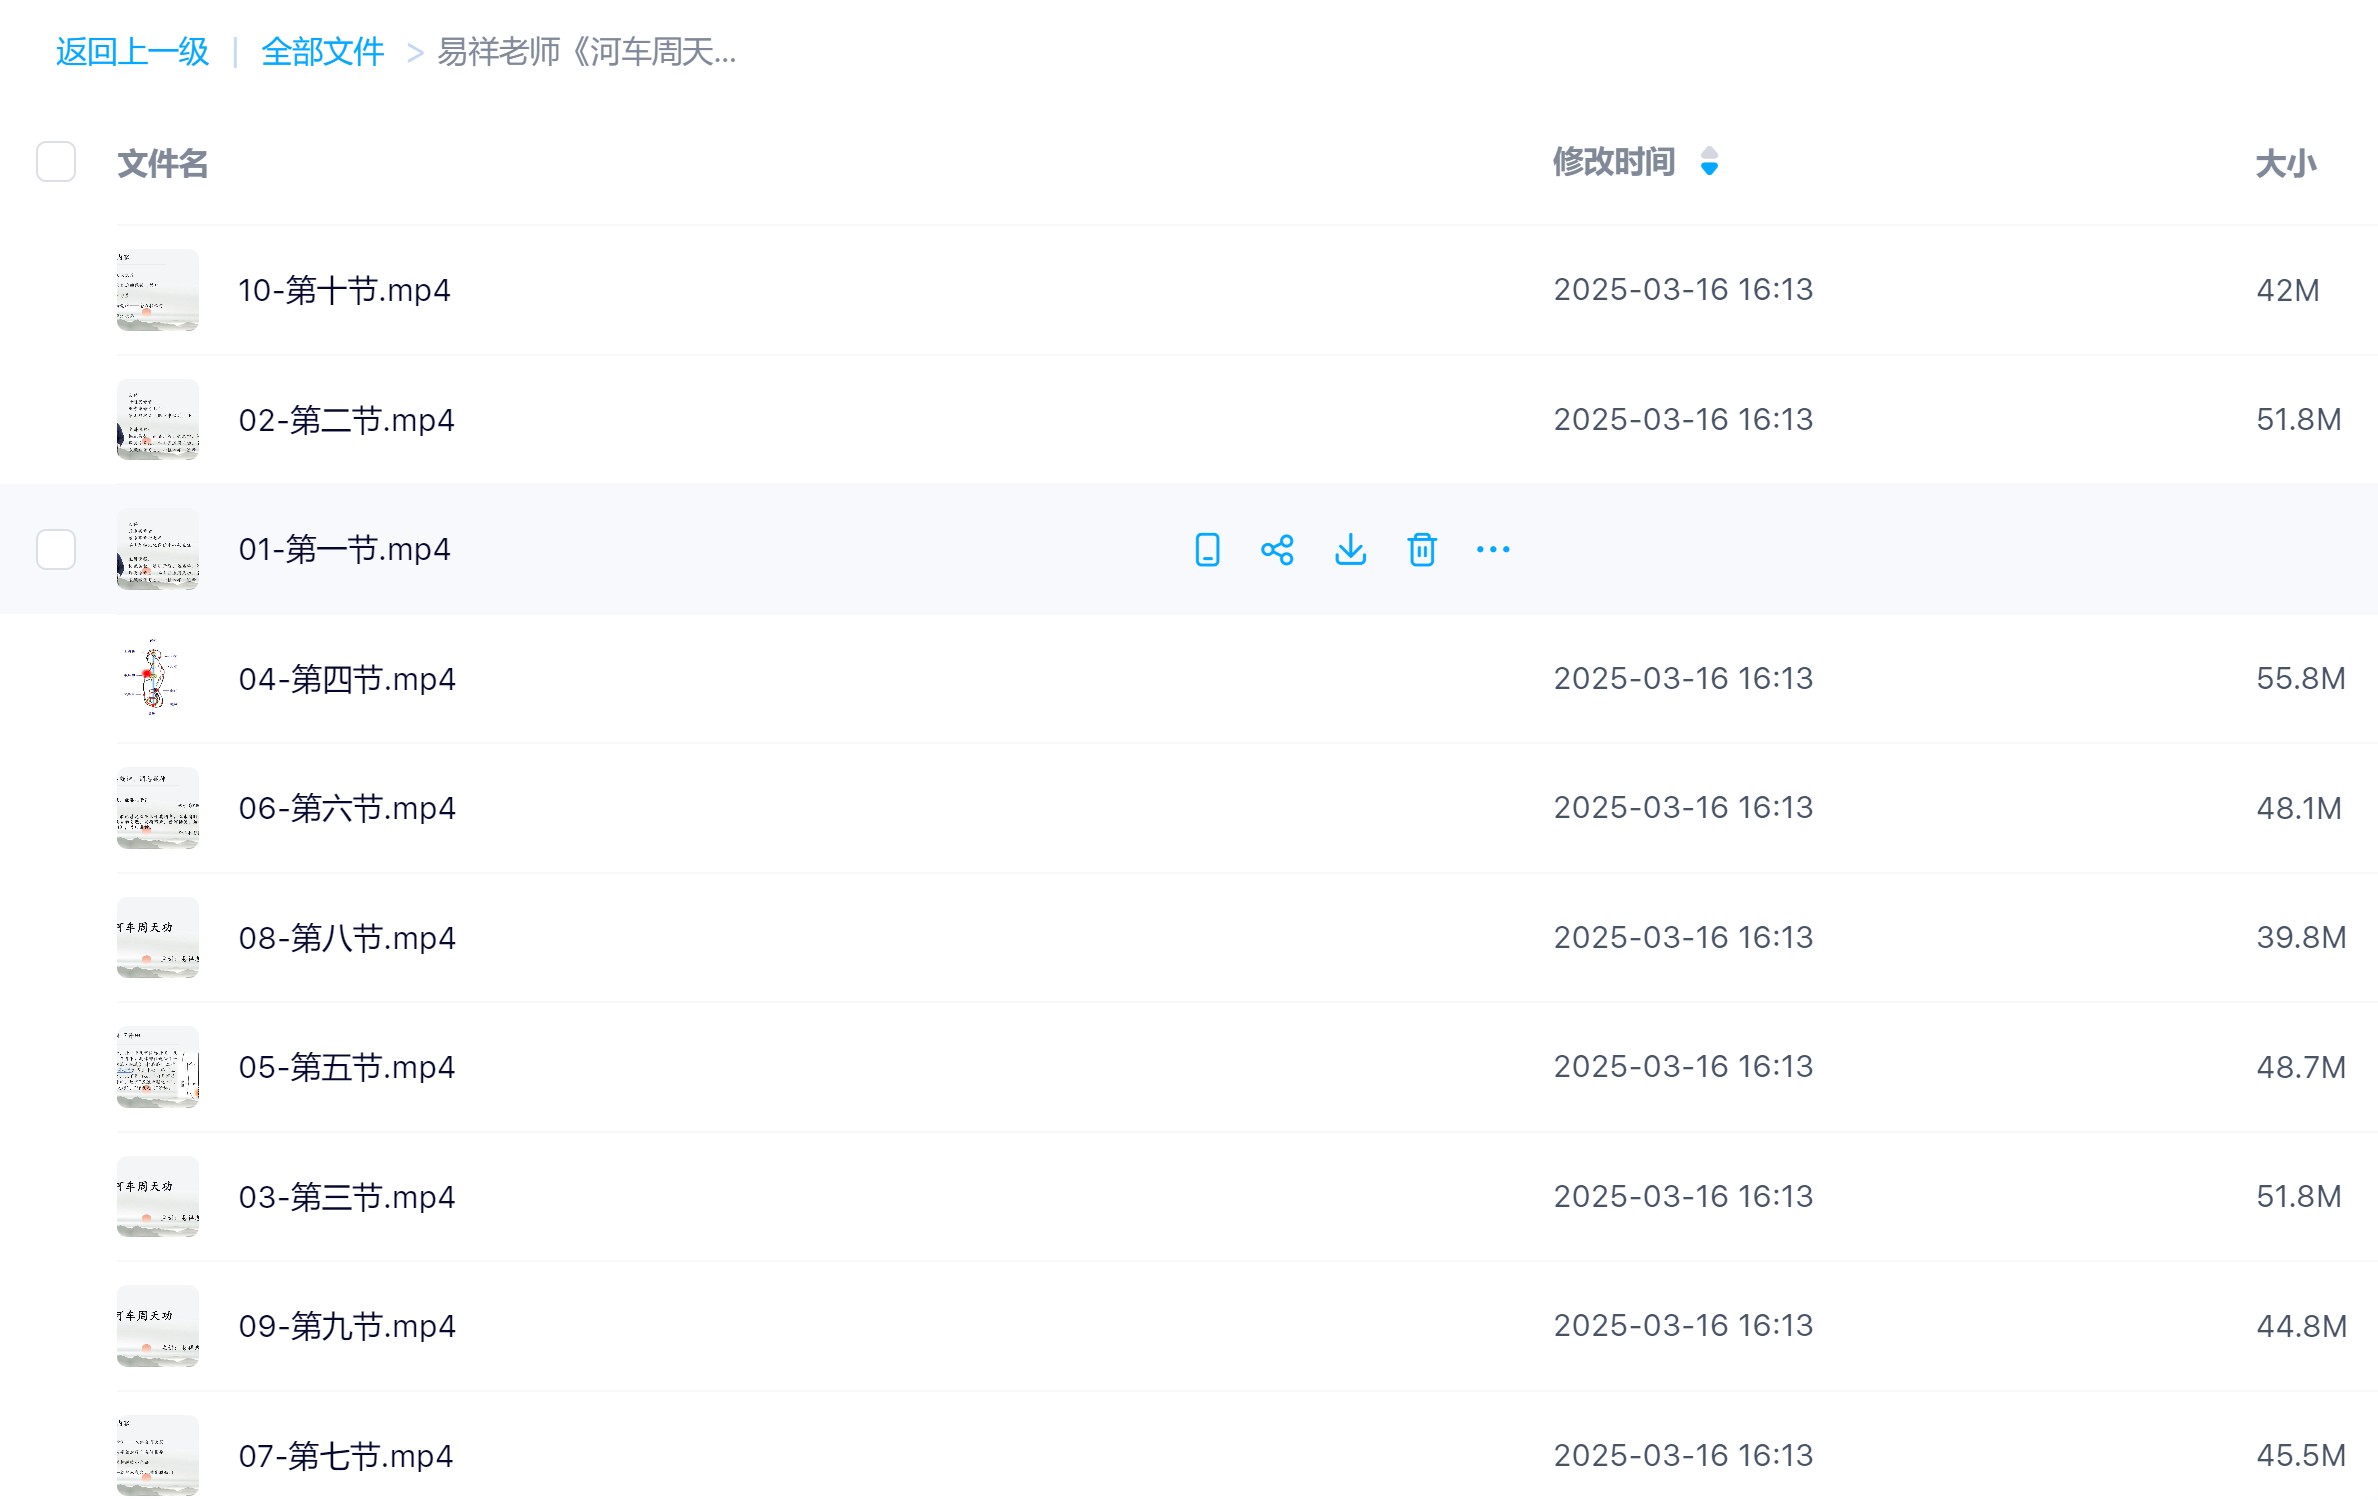Click the 文件名 column header
Screen dimensions: 2378x1500
coord(162,164)
